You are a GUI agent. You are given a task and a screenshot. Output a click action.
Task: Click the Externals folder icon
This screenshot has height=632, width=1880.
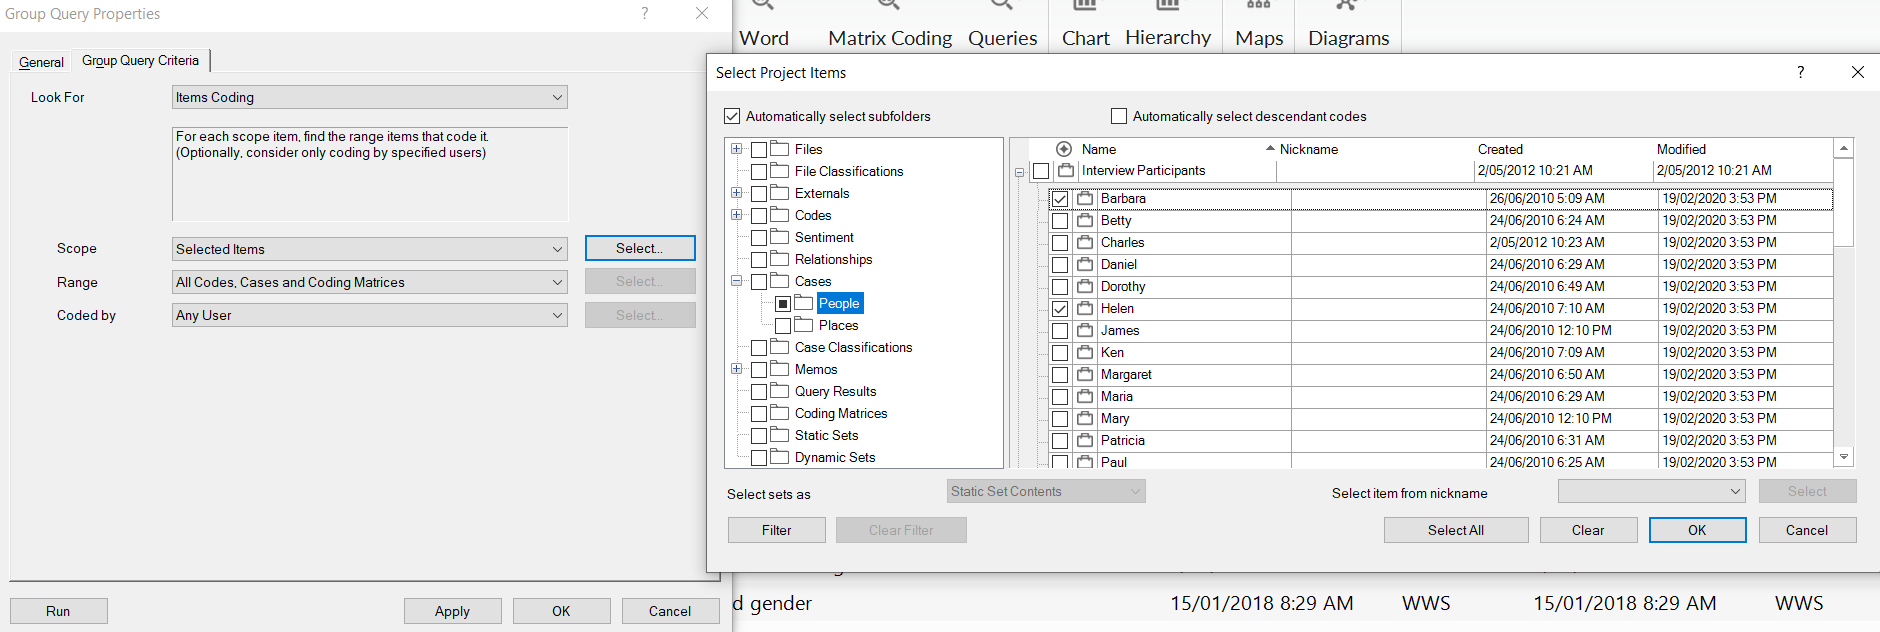point(780,193)
